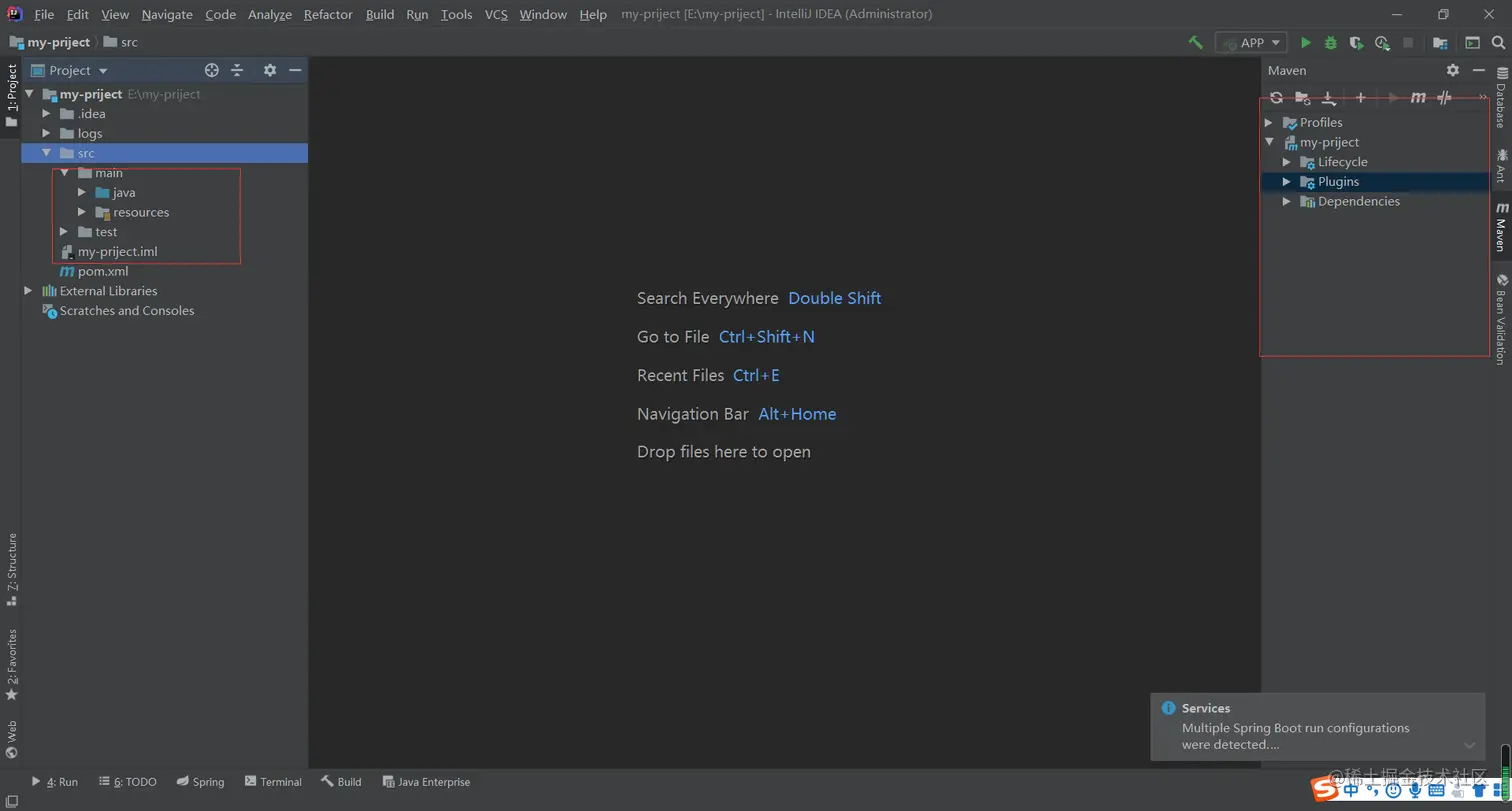Run the APP configuration with green play icon
Image resolution: width=1512 pixels, height=811 pixels.
[1305, 43]
